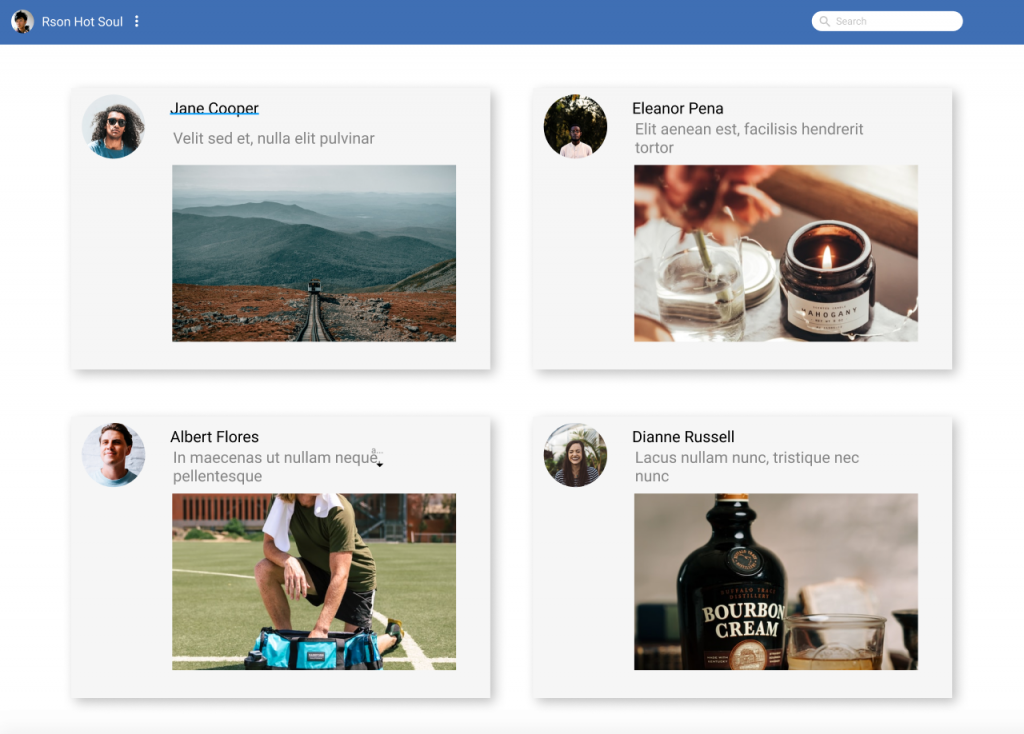The height and width of the screenshot is (734, 1024).
Task: Open Jane Cooper's avatar photo
Action: click(114, 127)
